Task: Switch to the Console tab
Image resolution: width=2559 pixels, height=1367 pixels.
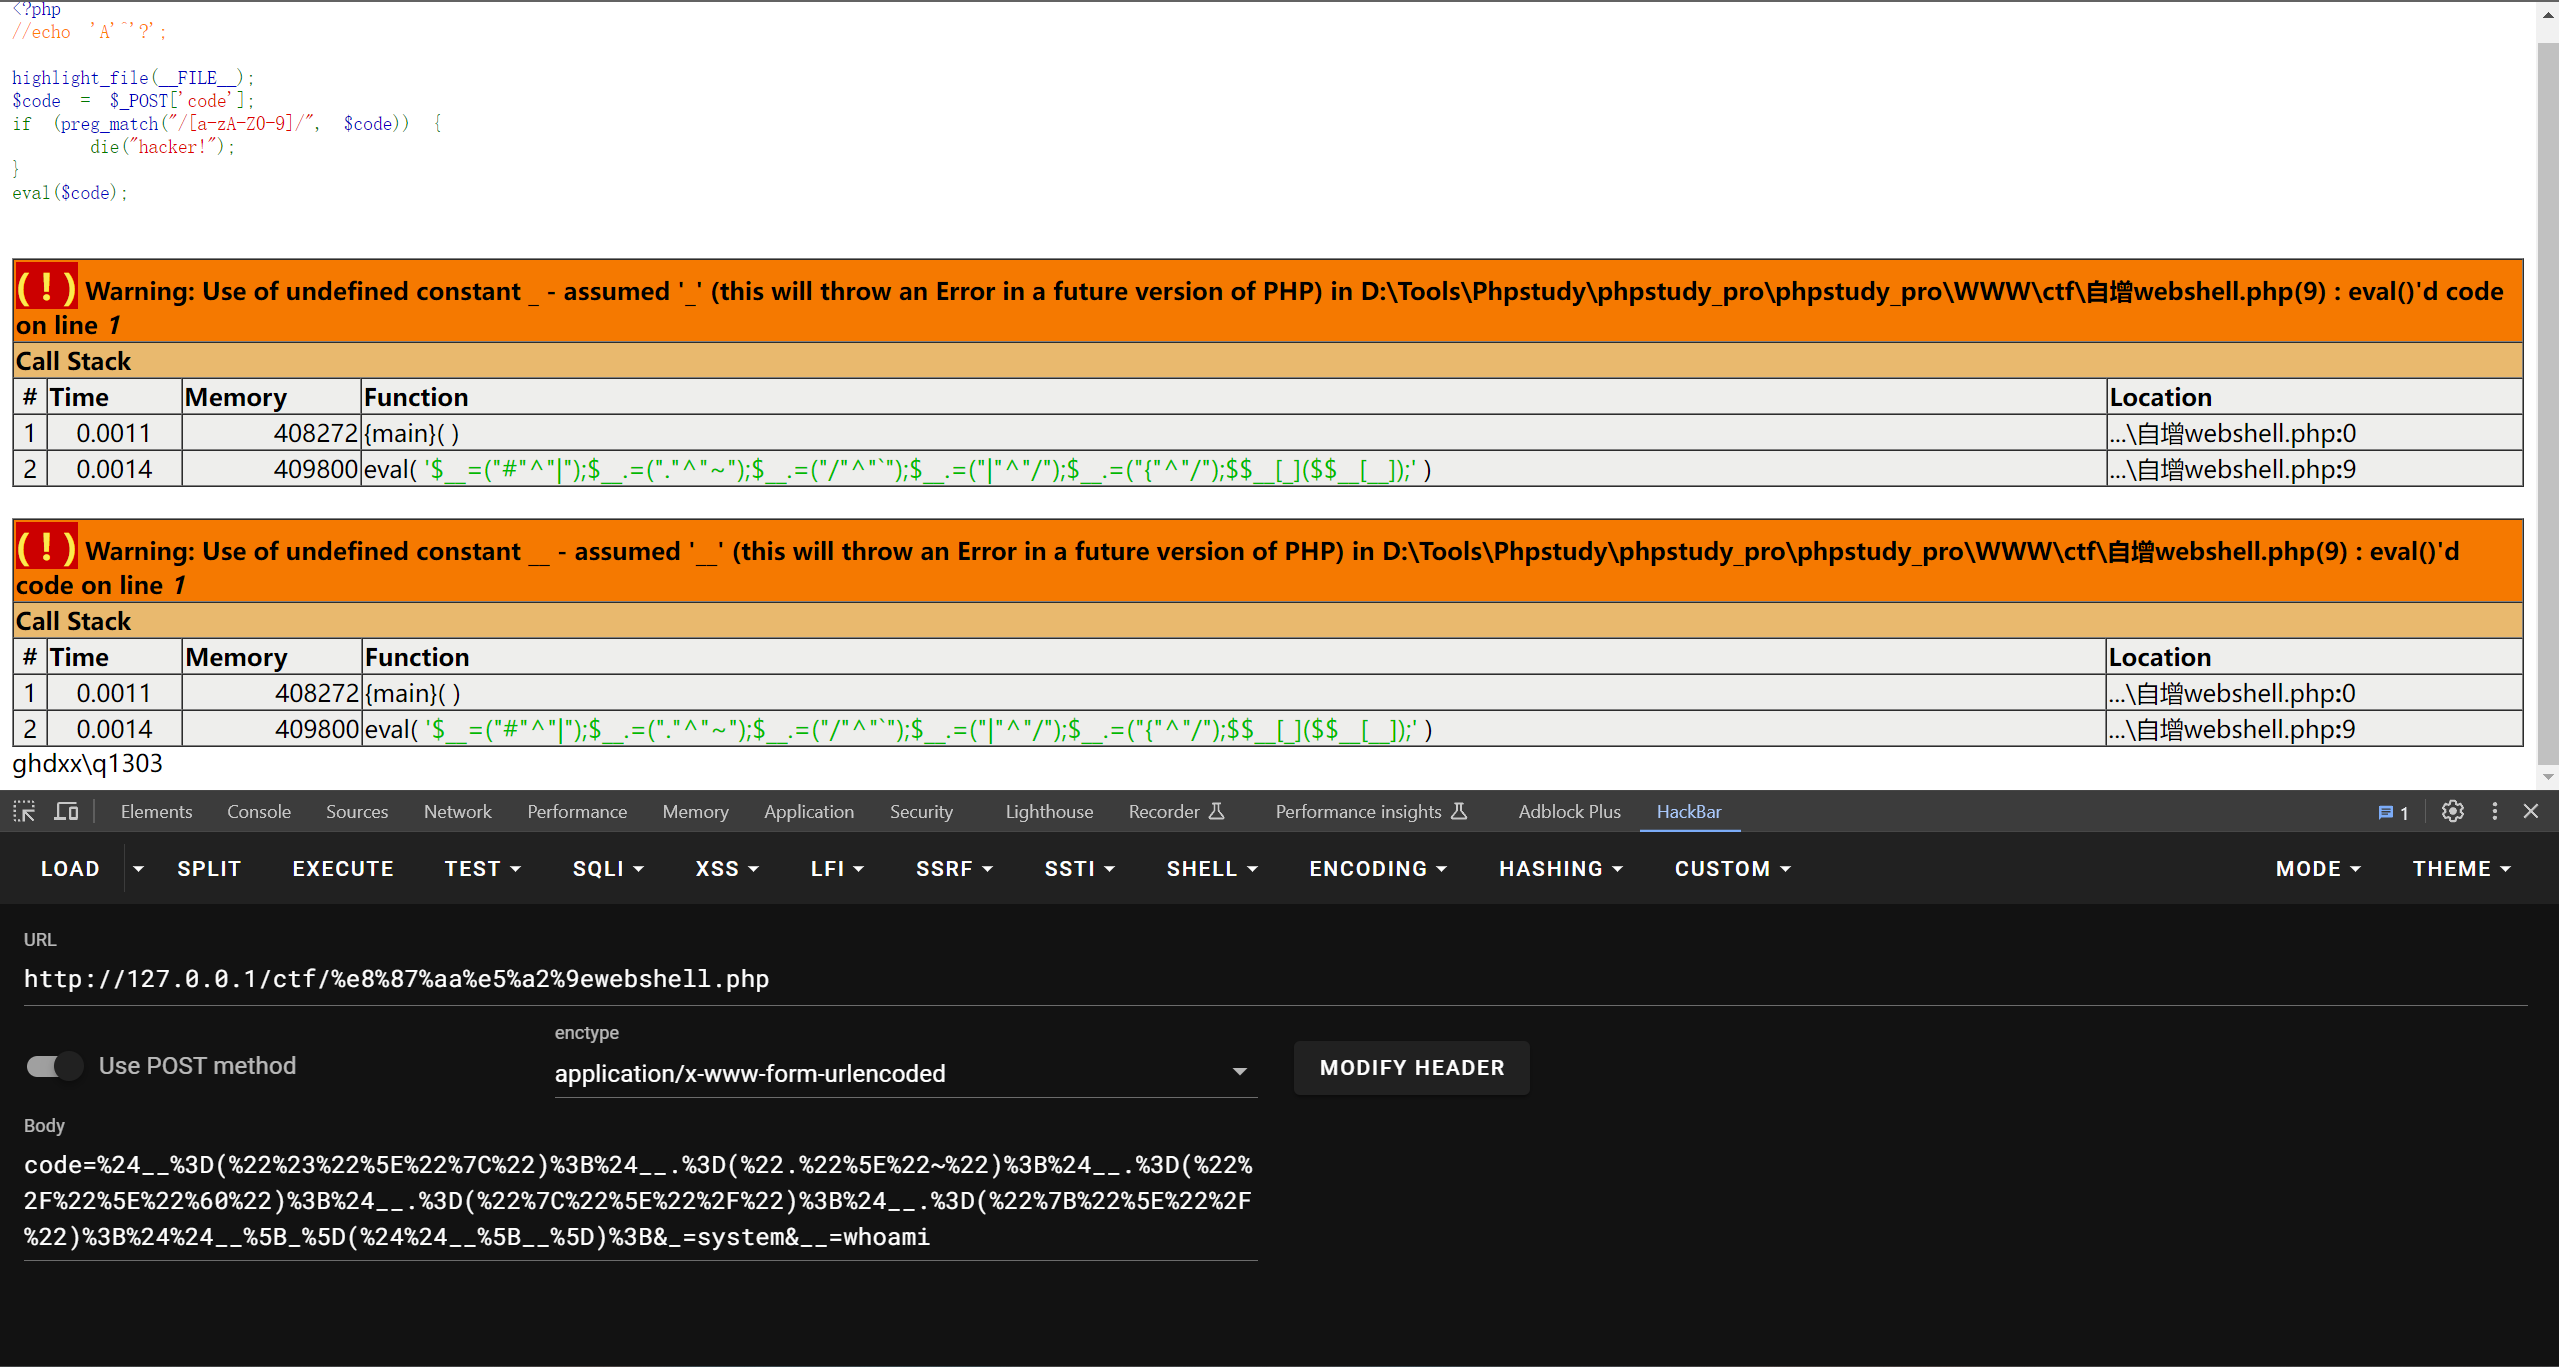Action: pyautogui.click(x=259, y=811)
